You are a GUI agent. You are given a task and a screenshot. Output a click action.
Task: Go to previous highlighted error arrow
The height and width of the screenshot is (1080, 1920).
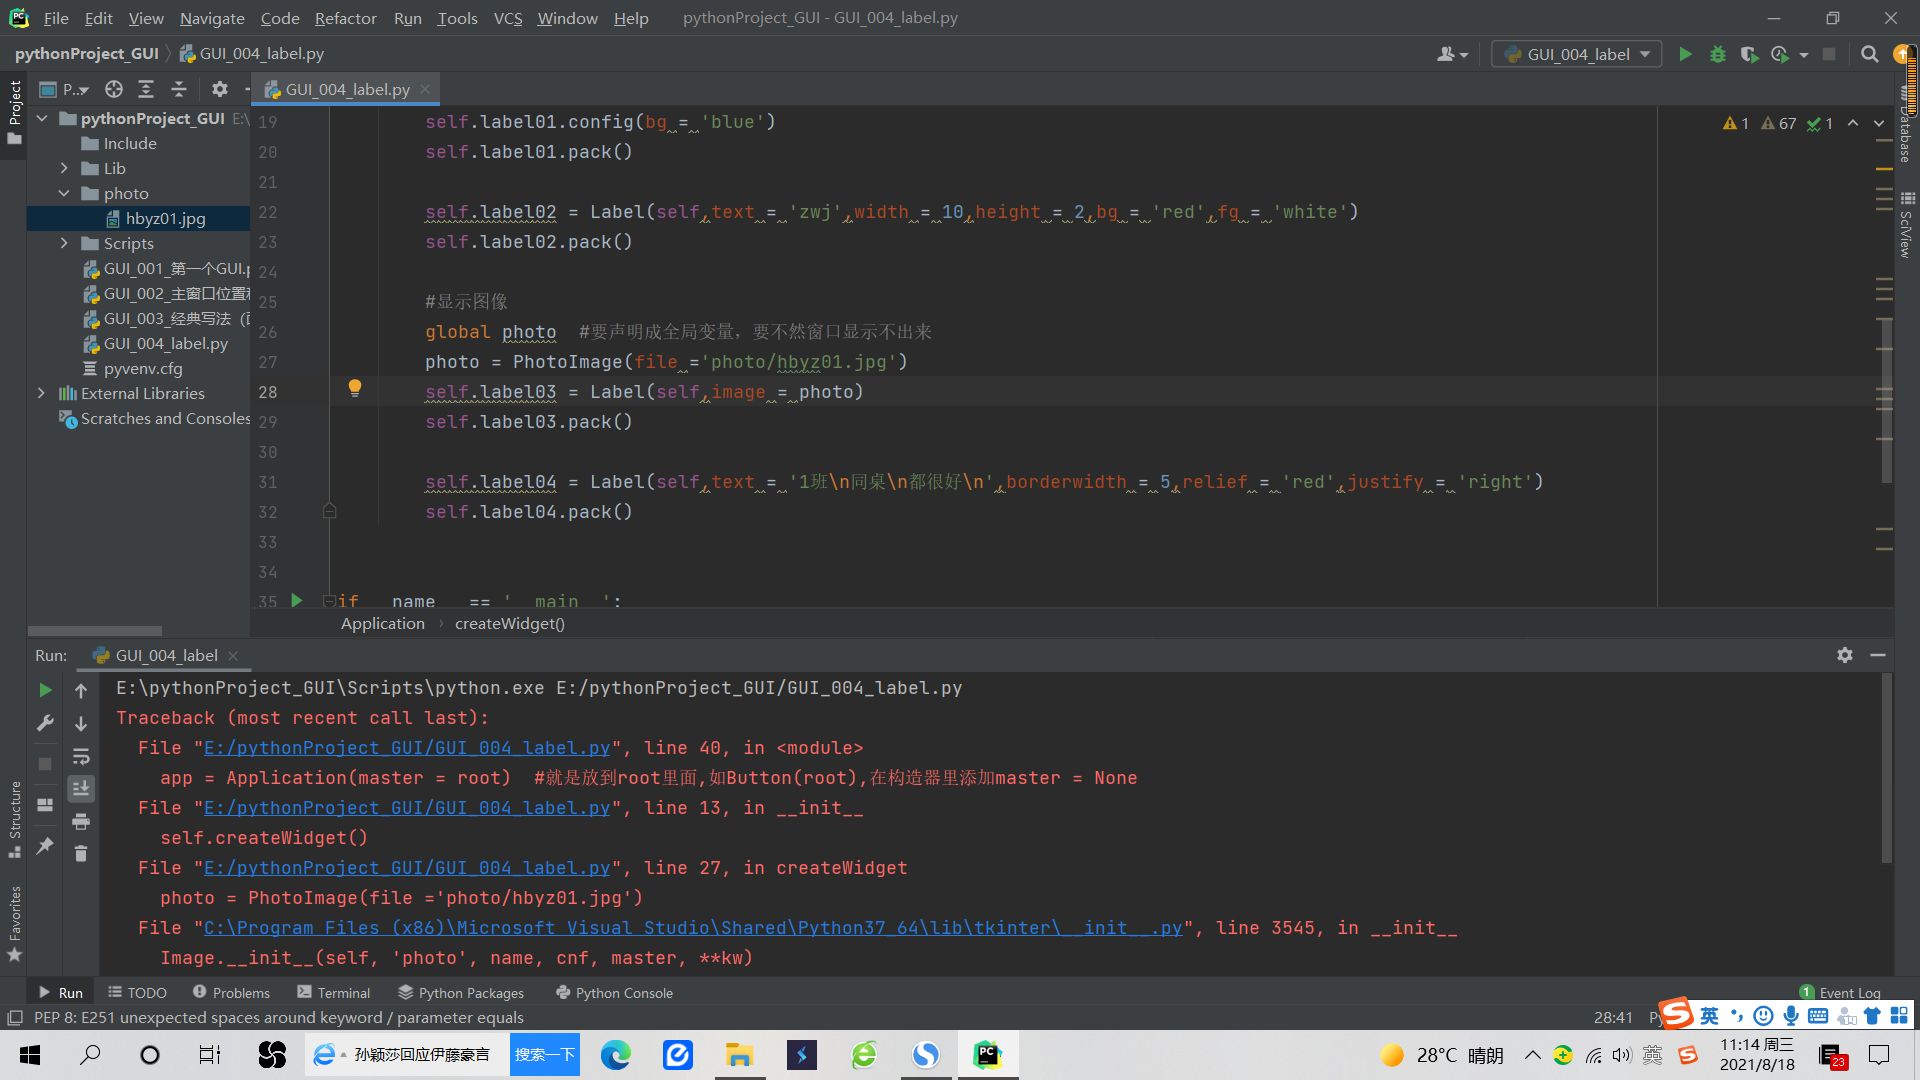pos(1853,123)
